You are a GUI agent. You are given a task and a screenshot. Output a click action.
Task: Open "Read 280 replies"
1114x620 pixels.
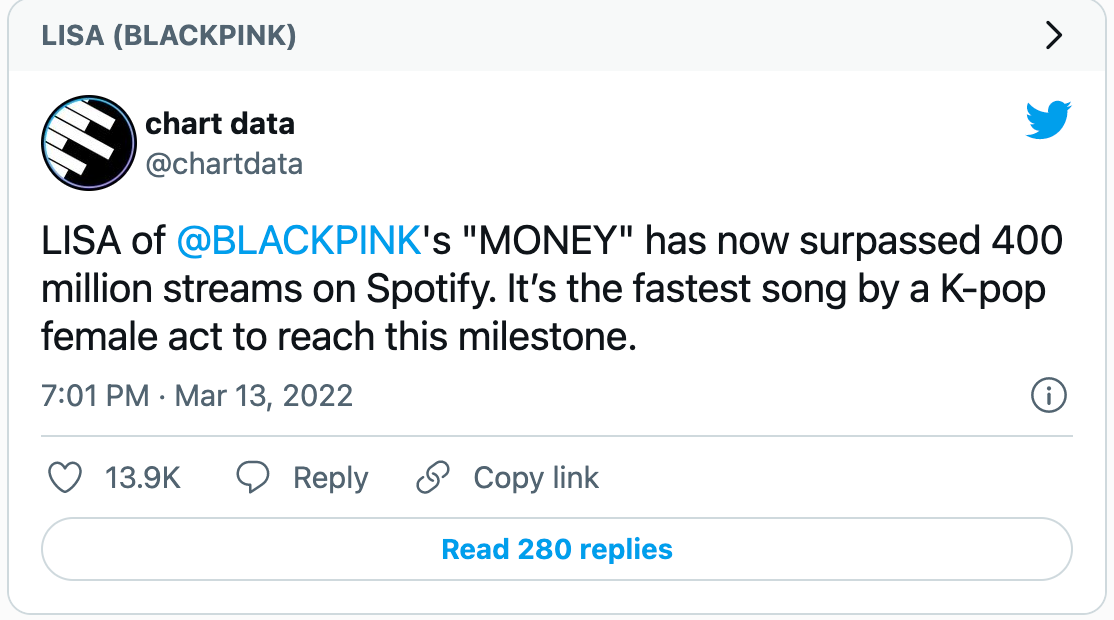pos(557,549)
